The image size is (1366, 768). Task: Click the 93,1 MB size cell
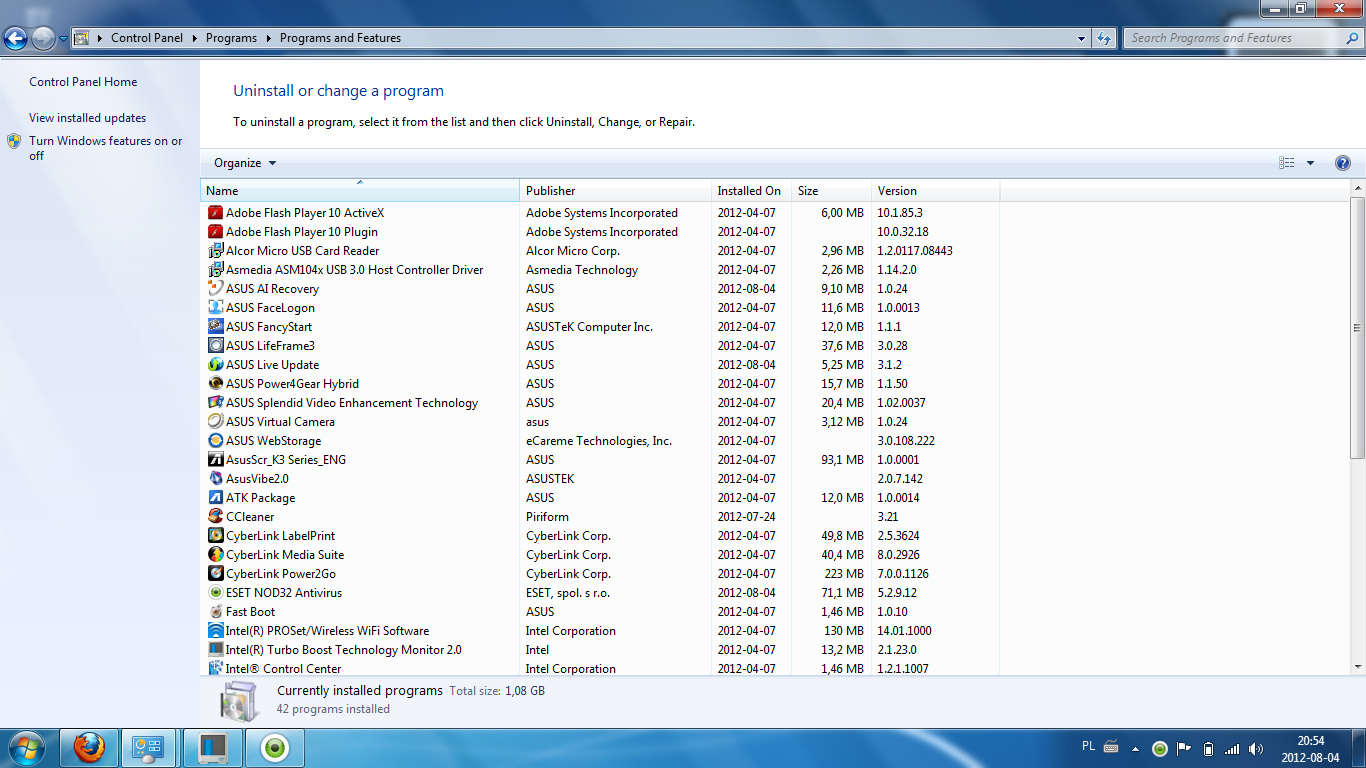coord(842,460)
